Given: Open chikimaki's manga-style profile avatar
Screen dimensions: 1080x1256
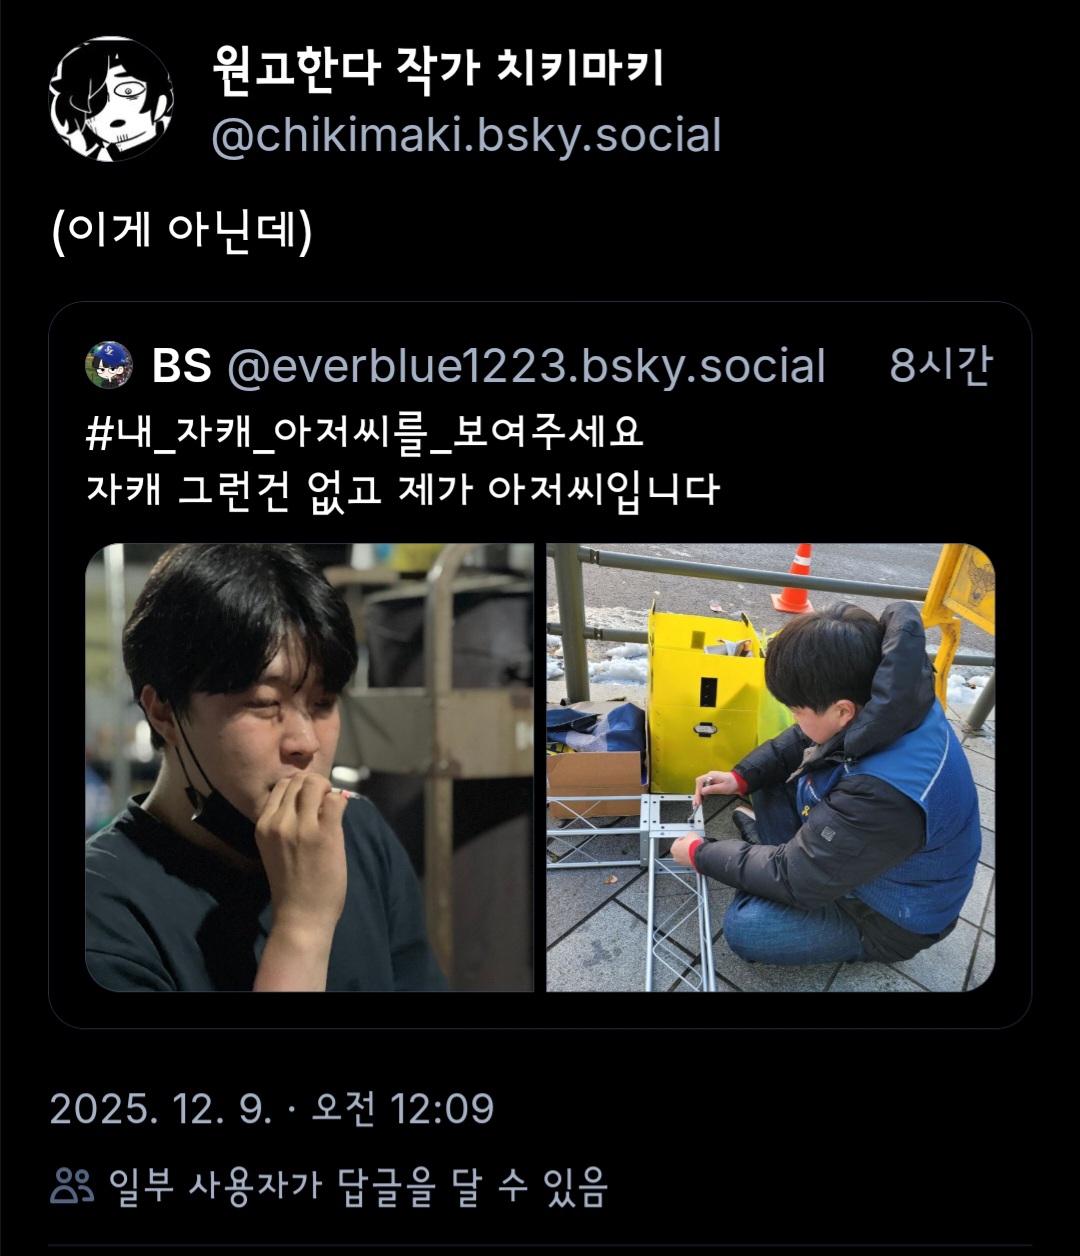Looking at the screenshot, I should pos(111,99).
